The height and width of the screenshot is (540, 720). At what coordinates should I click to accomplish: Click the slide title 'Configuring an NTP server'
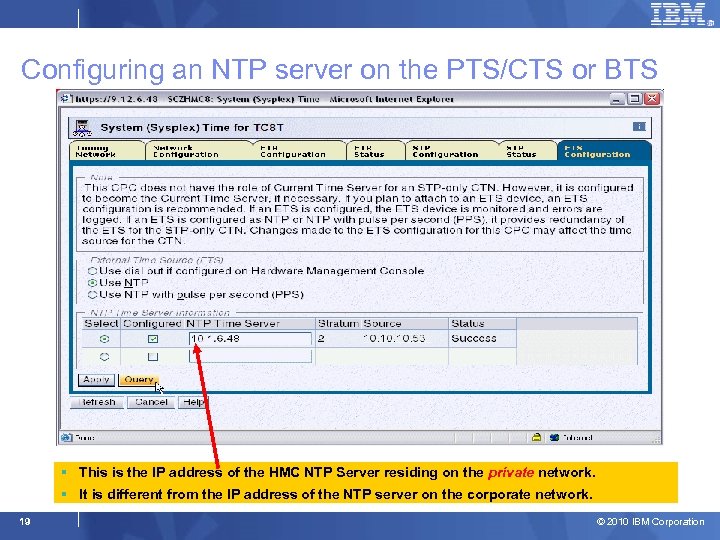coord(339,70)
